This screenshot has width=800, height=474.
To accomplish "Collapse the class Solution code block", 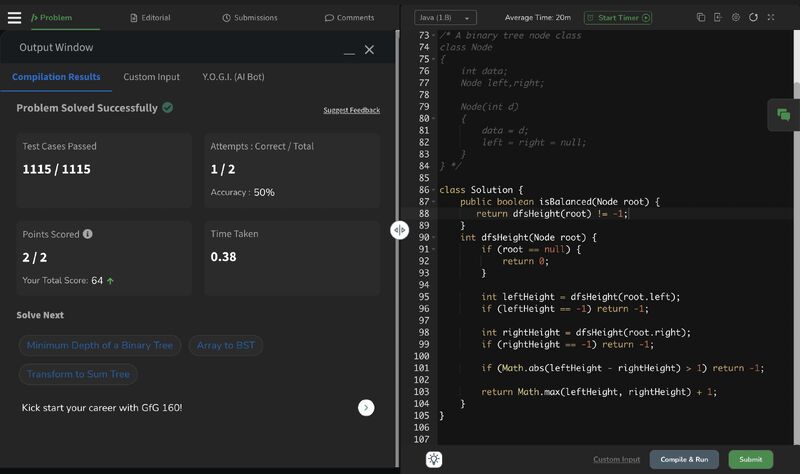I will point(432,190).
